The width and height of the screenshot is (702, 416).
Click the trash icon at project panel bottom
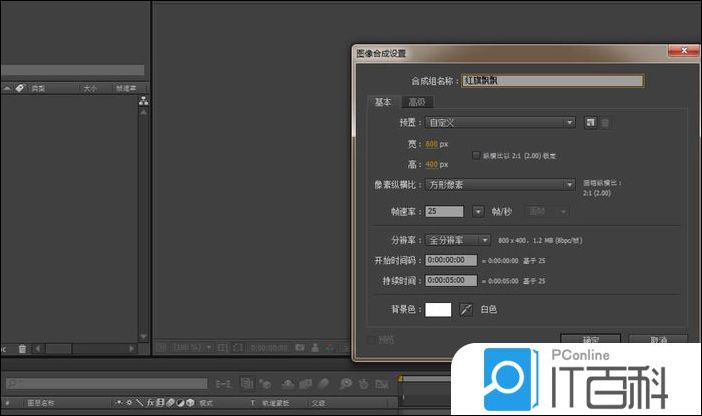click(22, 348)
